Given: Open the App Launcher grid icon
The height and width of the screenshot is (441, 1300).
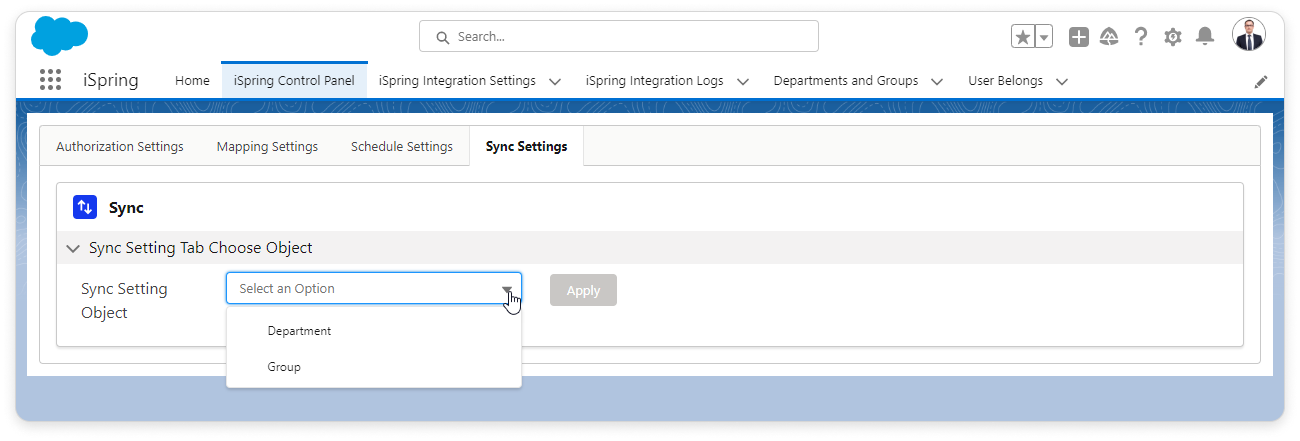Looking at the screenshot, I should tap(50, 80).
